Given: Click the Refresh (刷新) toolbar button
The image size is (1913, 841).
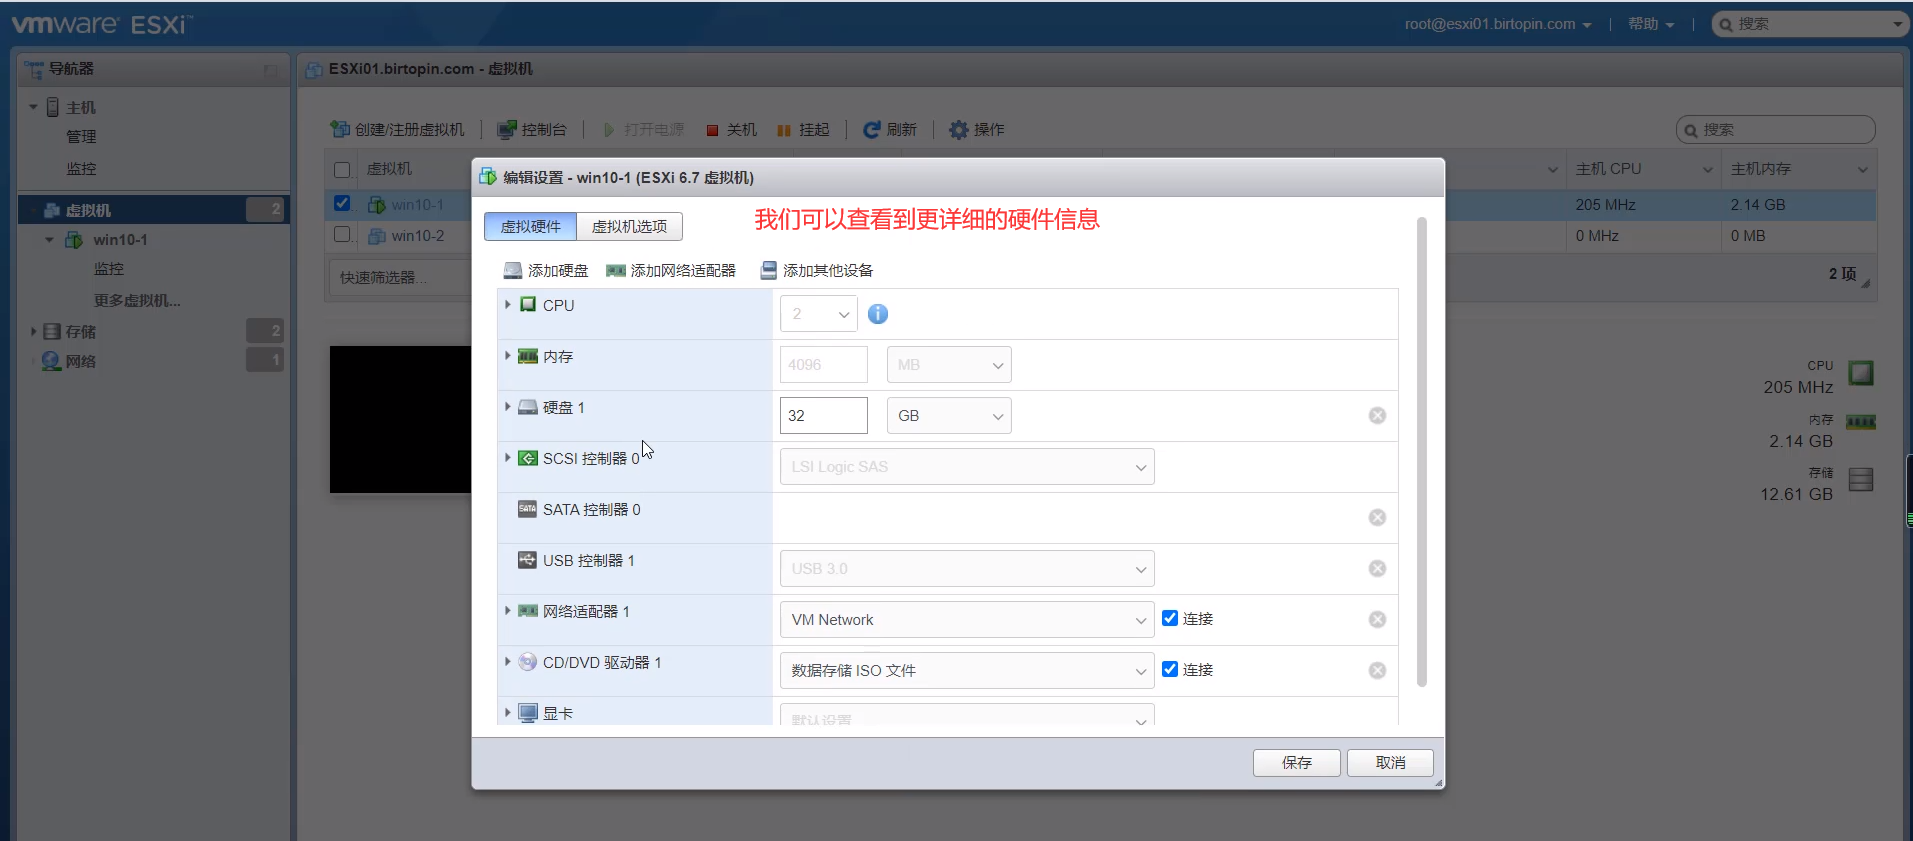Looking at the screenshot, I should (890, 130).
